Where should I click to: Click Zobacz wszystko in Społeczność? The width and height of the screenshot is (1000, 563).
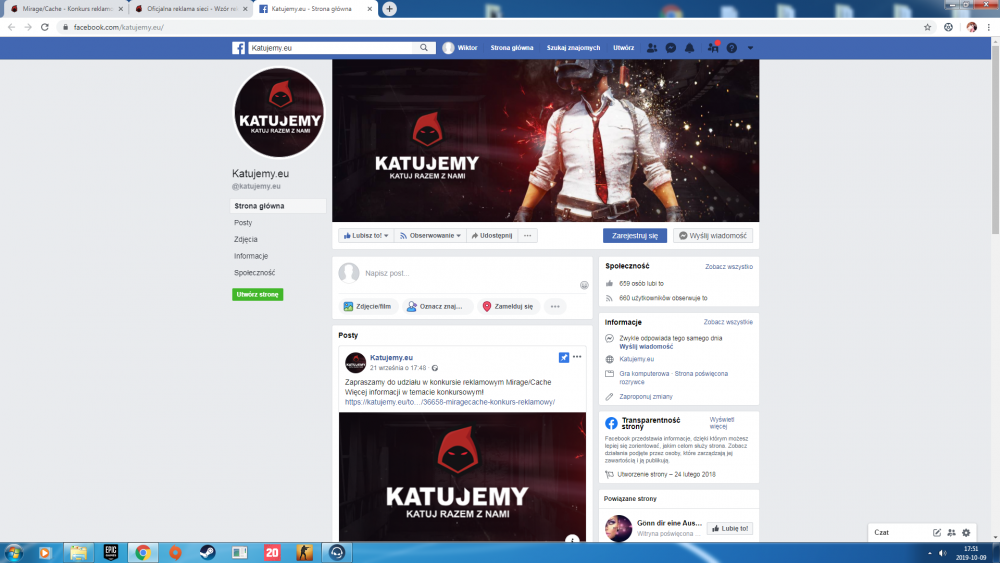click(728, 267)
